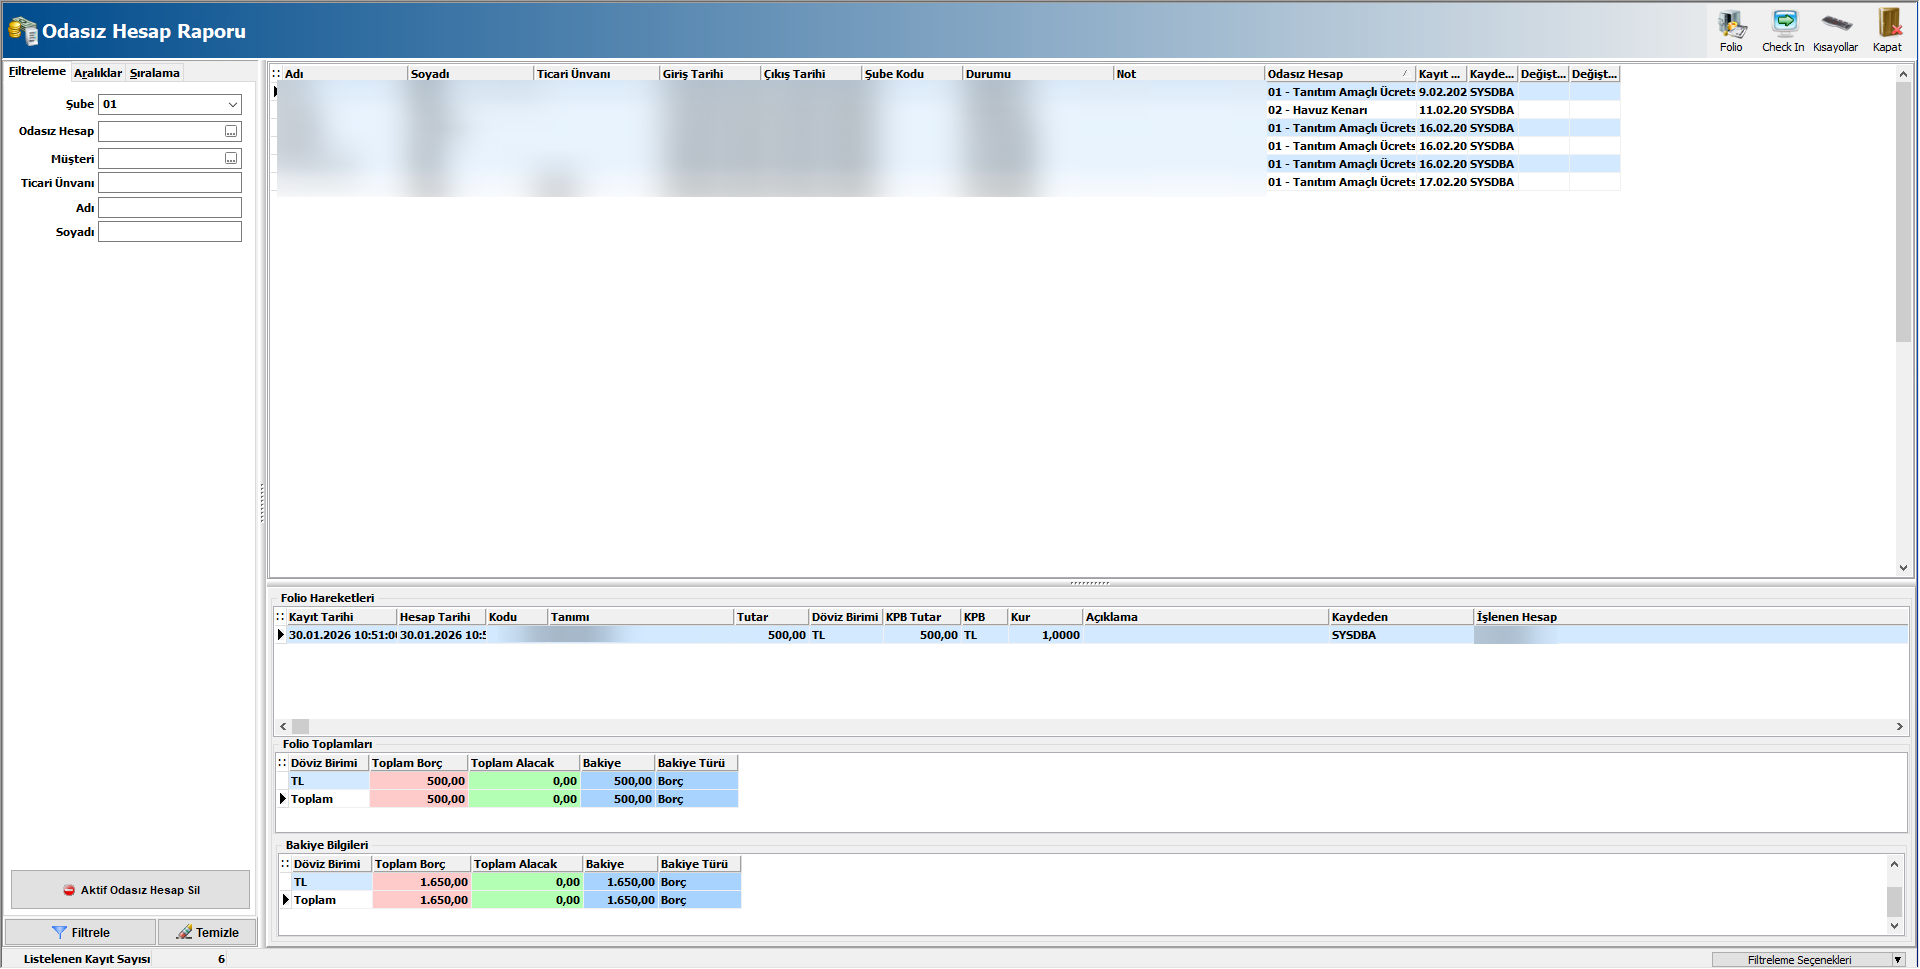Open Filtreleme Seçenekleri dropdown arrow
This screenshot has width=1920, height=969.
click(1897, 960)
